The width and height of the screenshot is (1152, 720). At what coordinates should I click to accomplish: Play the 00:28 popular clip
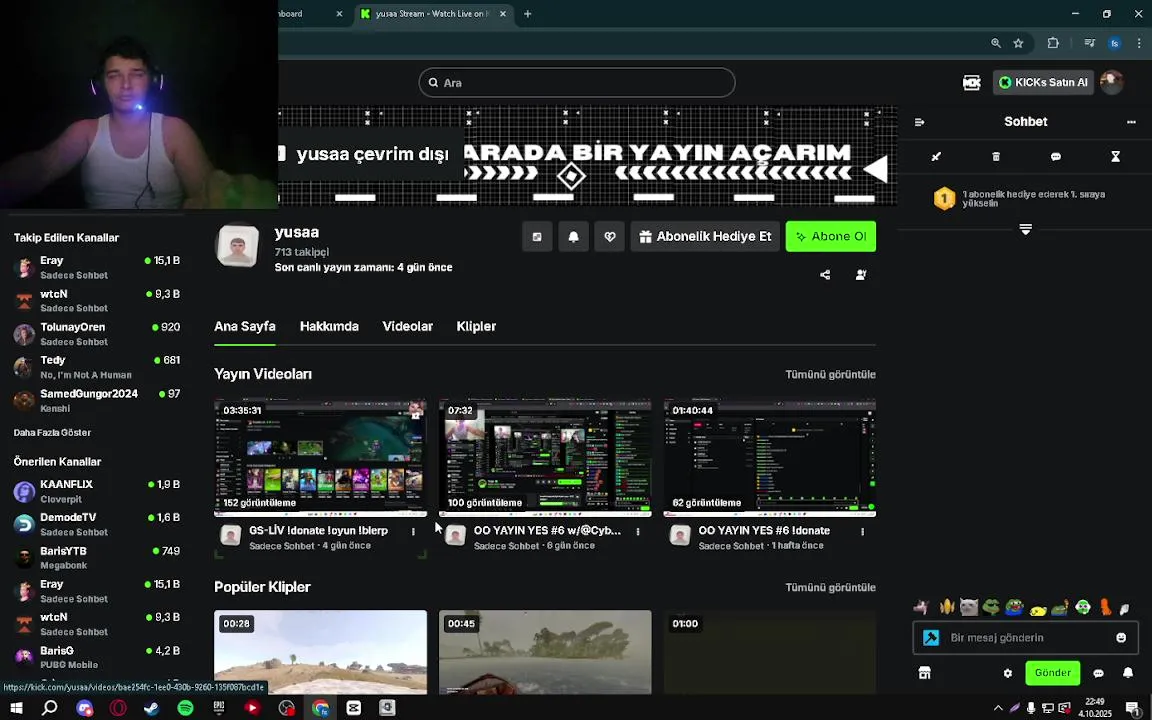[x=320, y=652]
